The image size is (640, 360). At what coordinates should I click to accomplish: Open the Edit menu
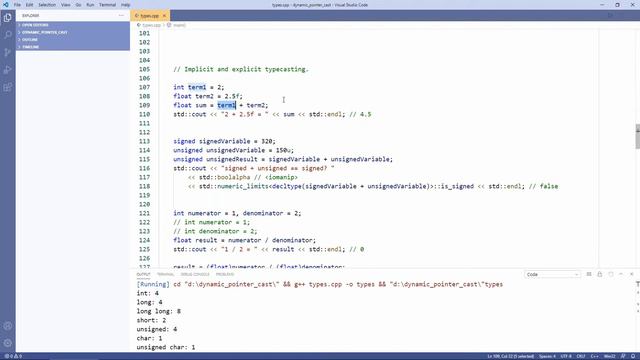(29, 5)
